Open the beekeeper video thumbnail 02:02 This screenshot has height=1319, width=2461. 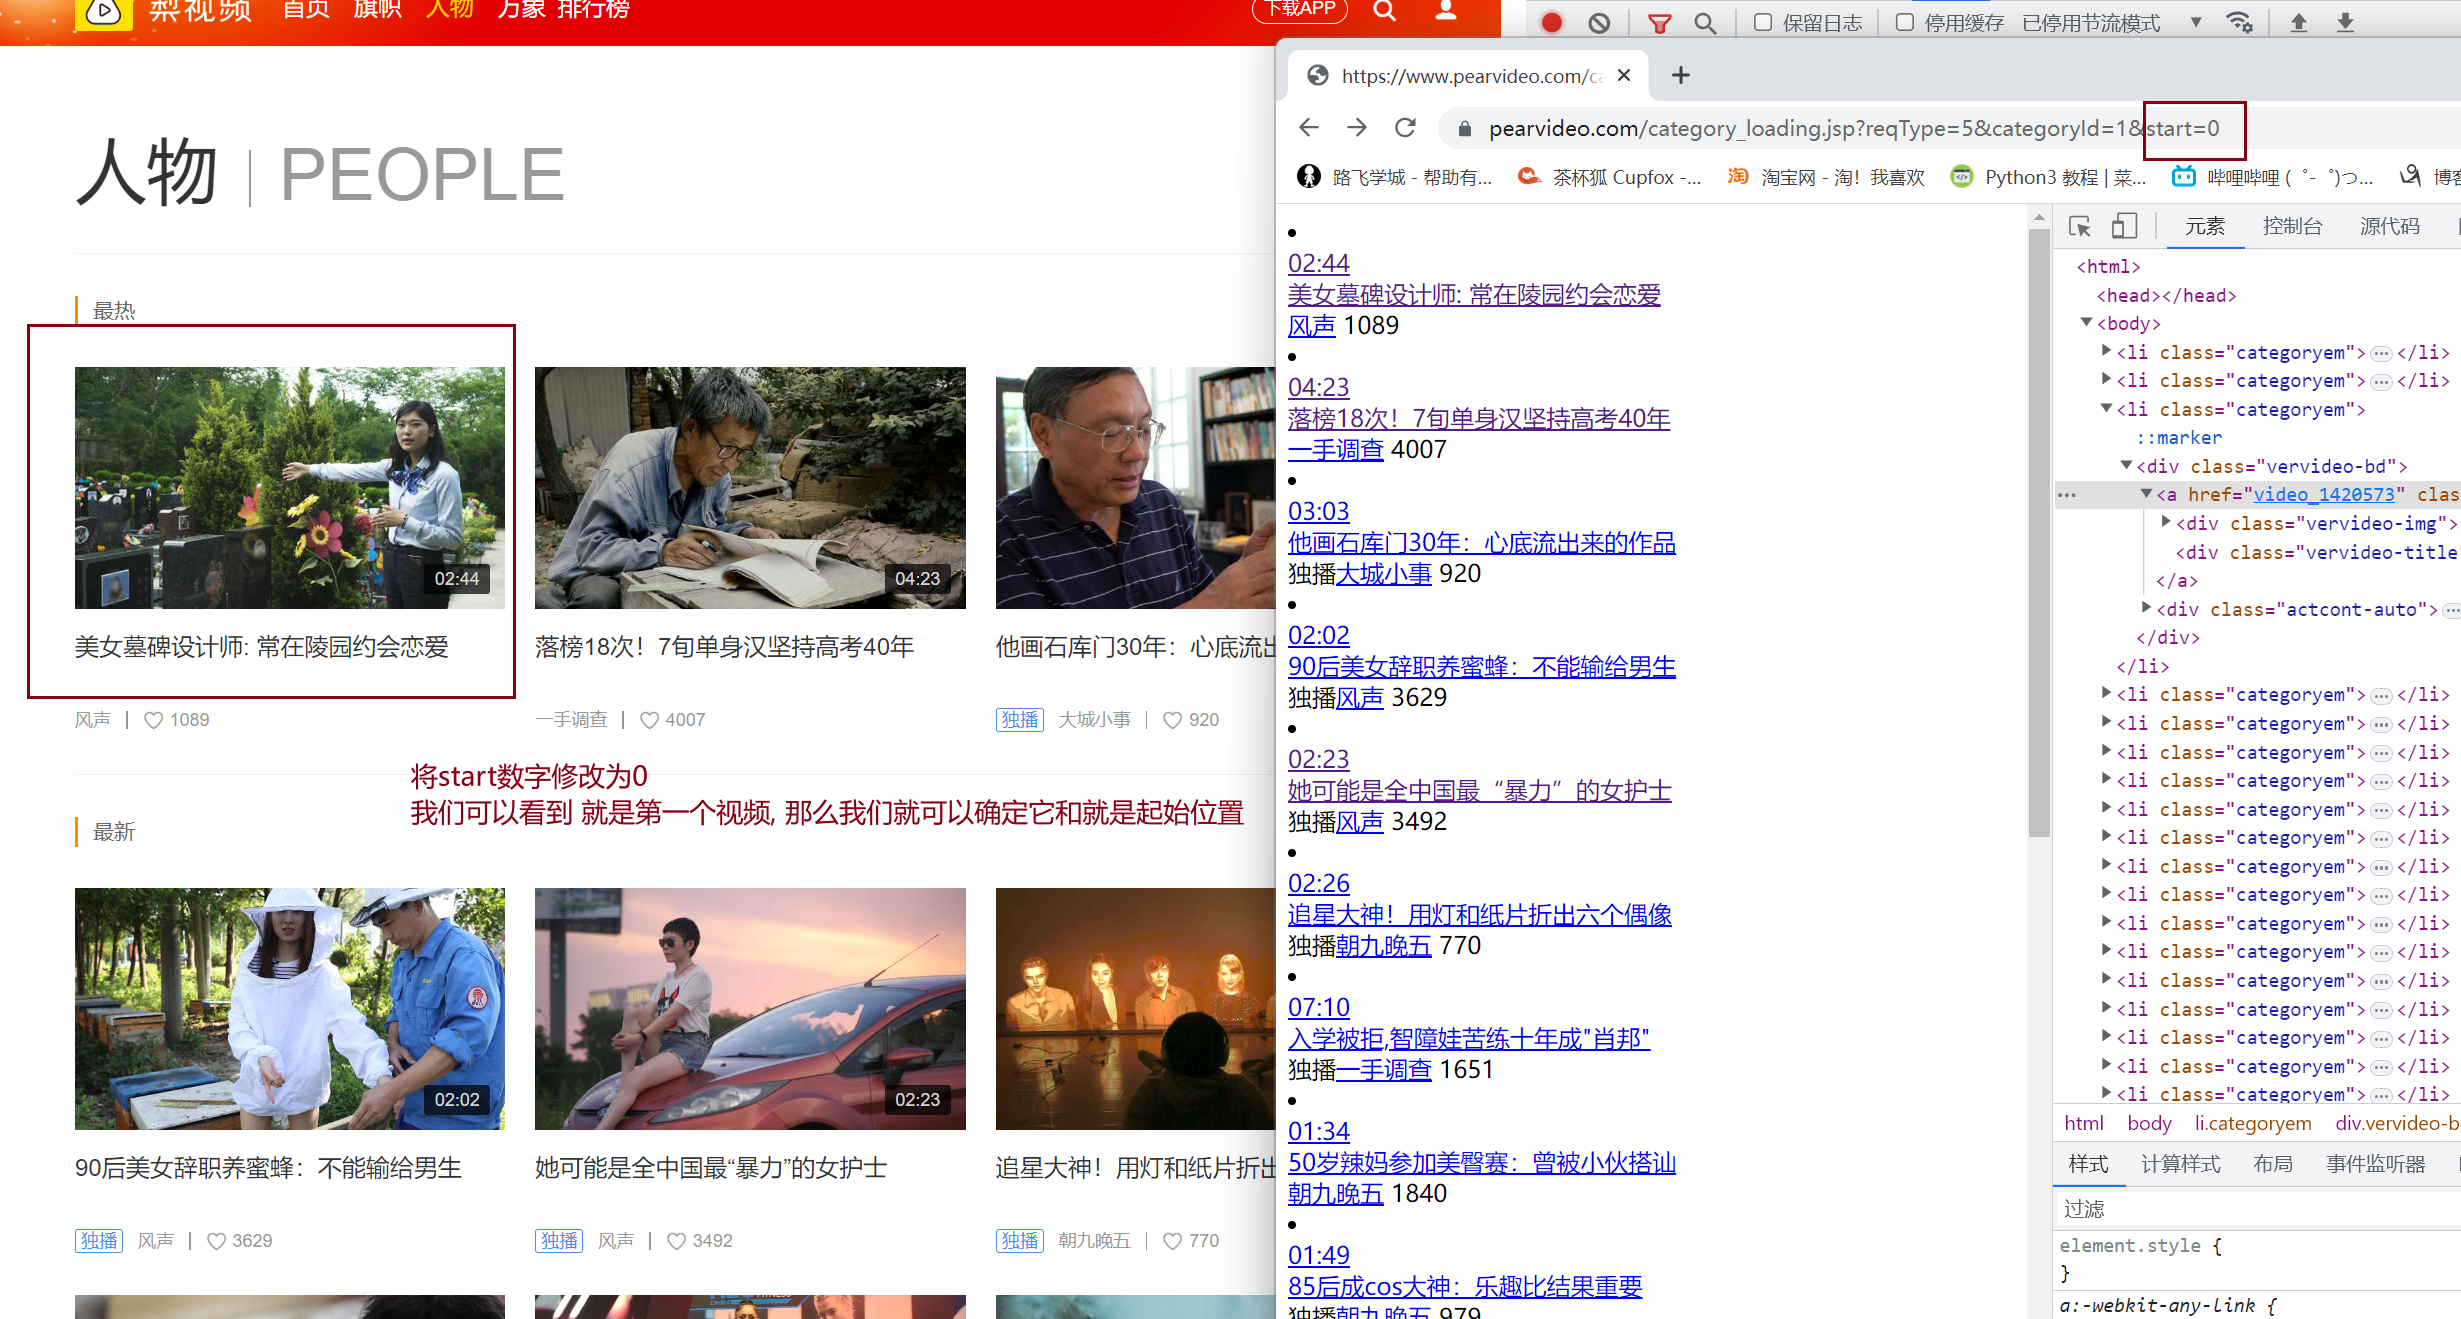click(290, 1009)
